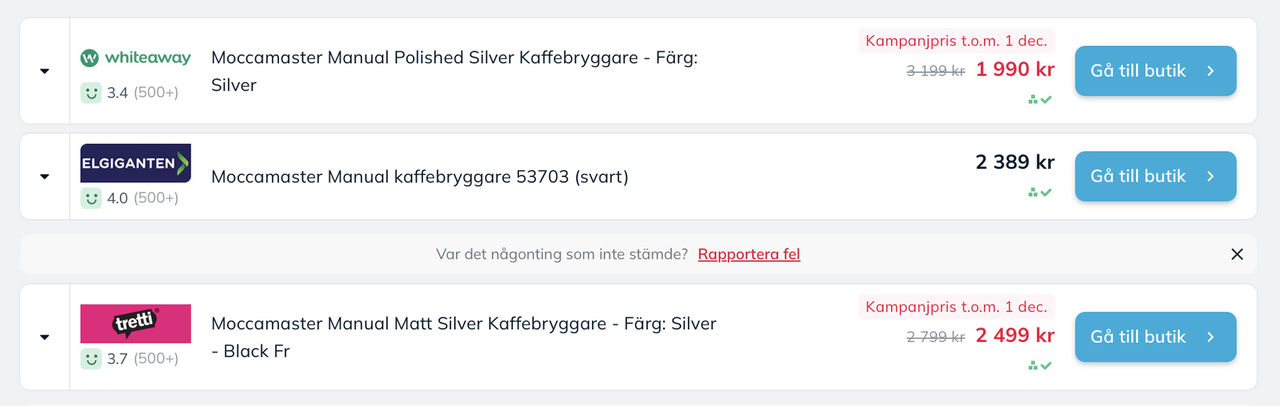
Task: Dismiss the report-error feedback bar
Action: tap(1237, 254)
